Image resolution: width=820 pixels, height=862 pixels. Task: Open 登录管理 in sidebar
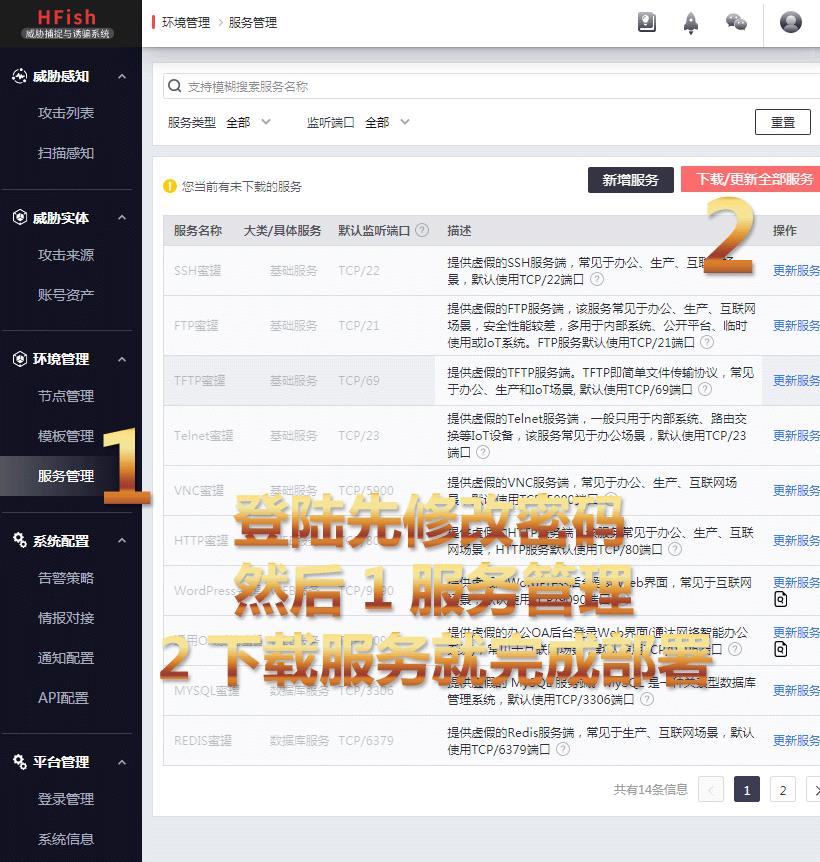pos(66,799)
